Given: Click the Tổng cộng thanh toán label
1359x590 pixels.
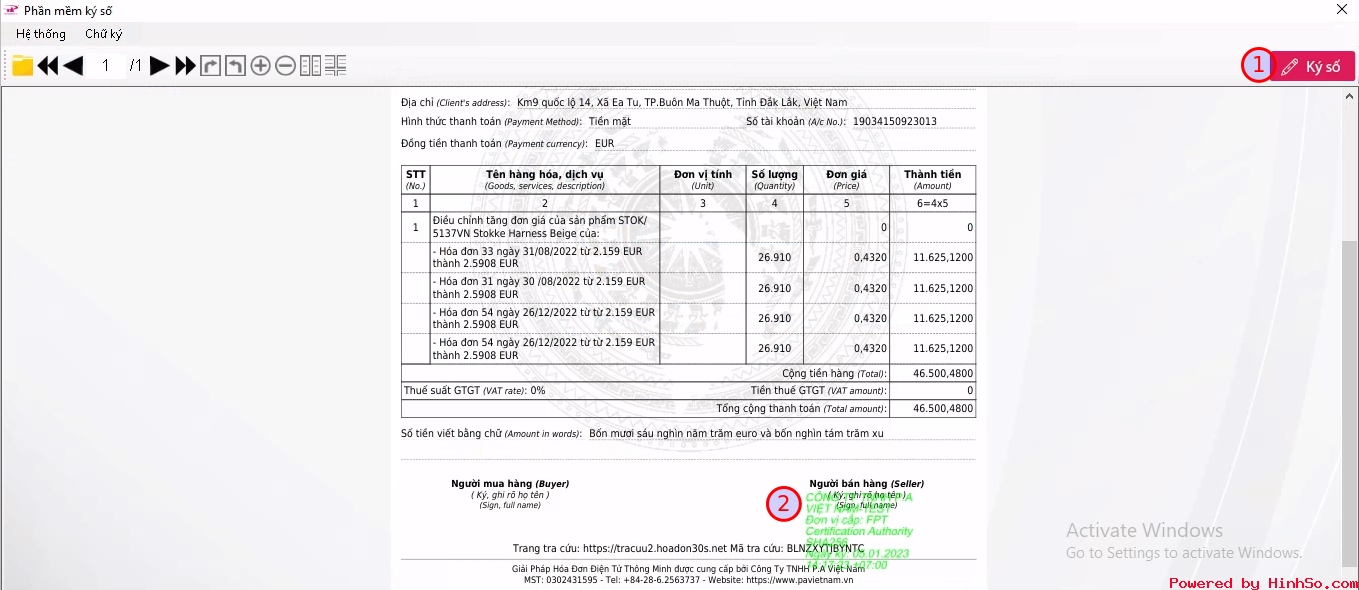Looking at the screenshot, I should click(x=802, y=408).
